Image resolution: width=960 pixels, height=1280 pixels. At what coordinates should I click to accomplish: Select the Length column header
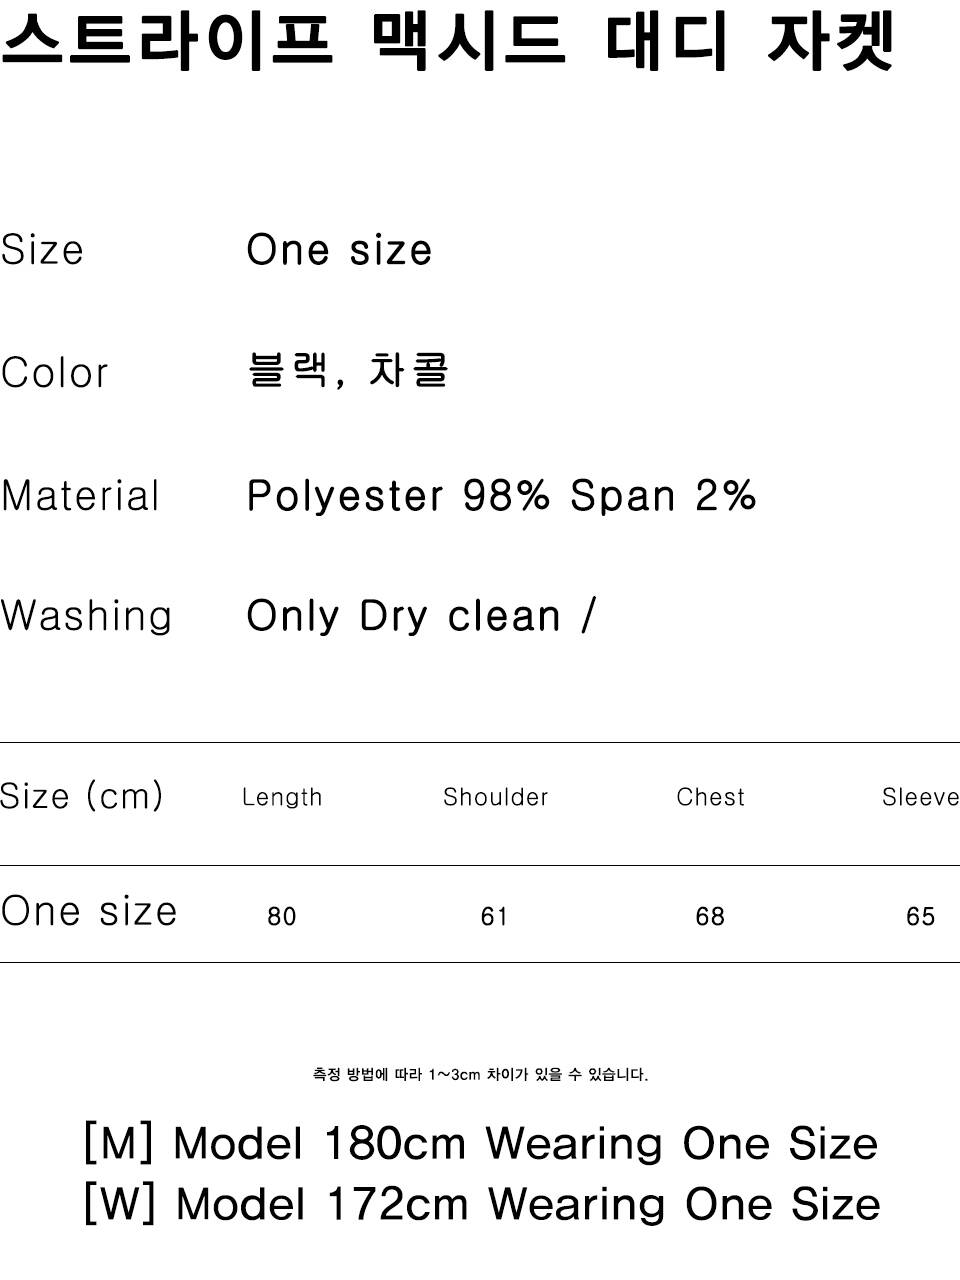pos(282,797)
